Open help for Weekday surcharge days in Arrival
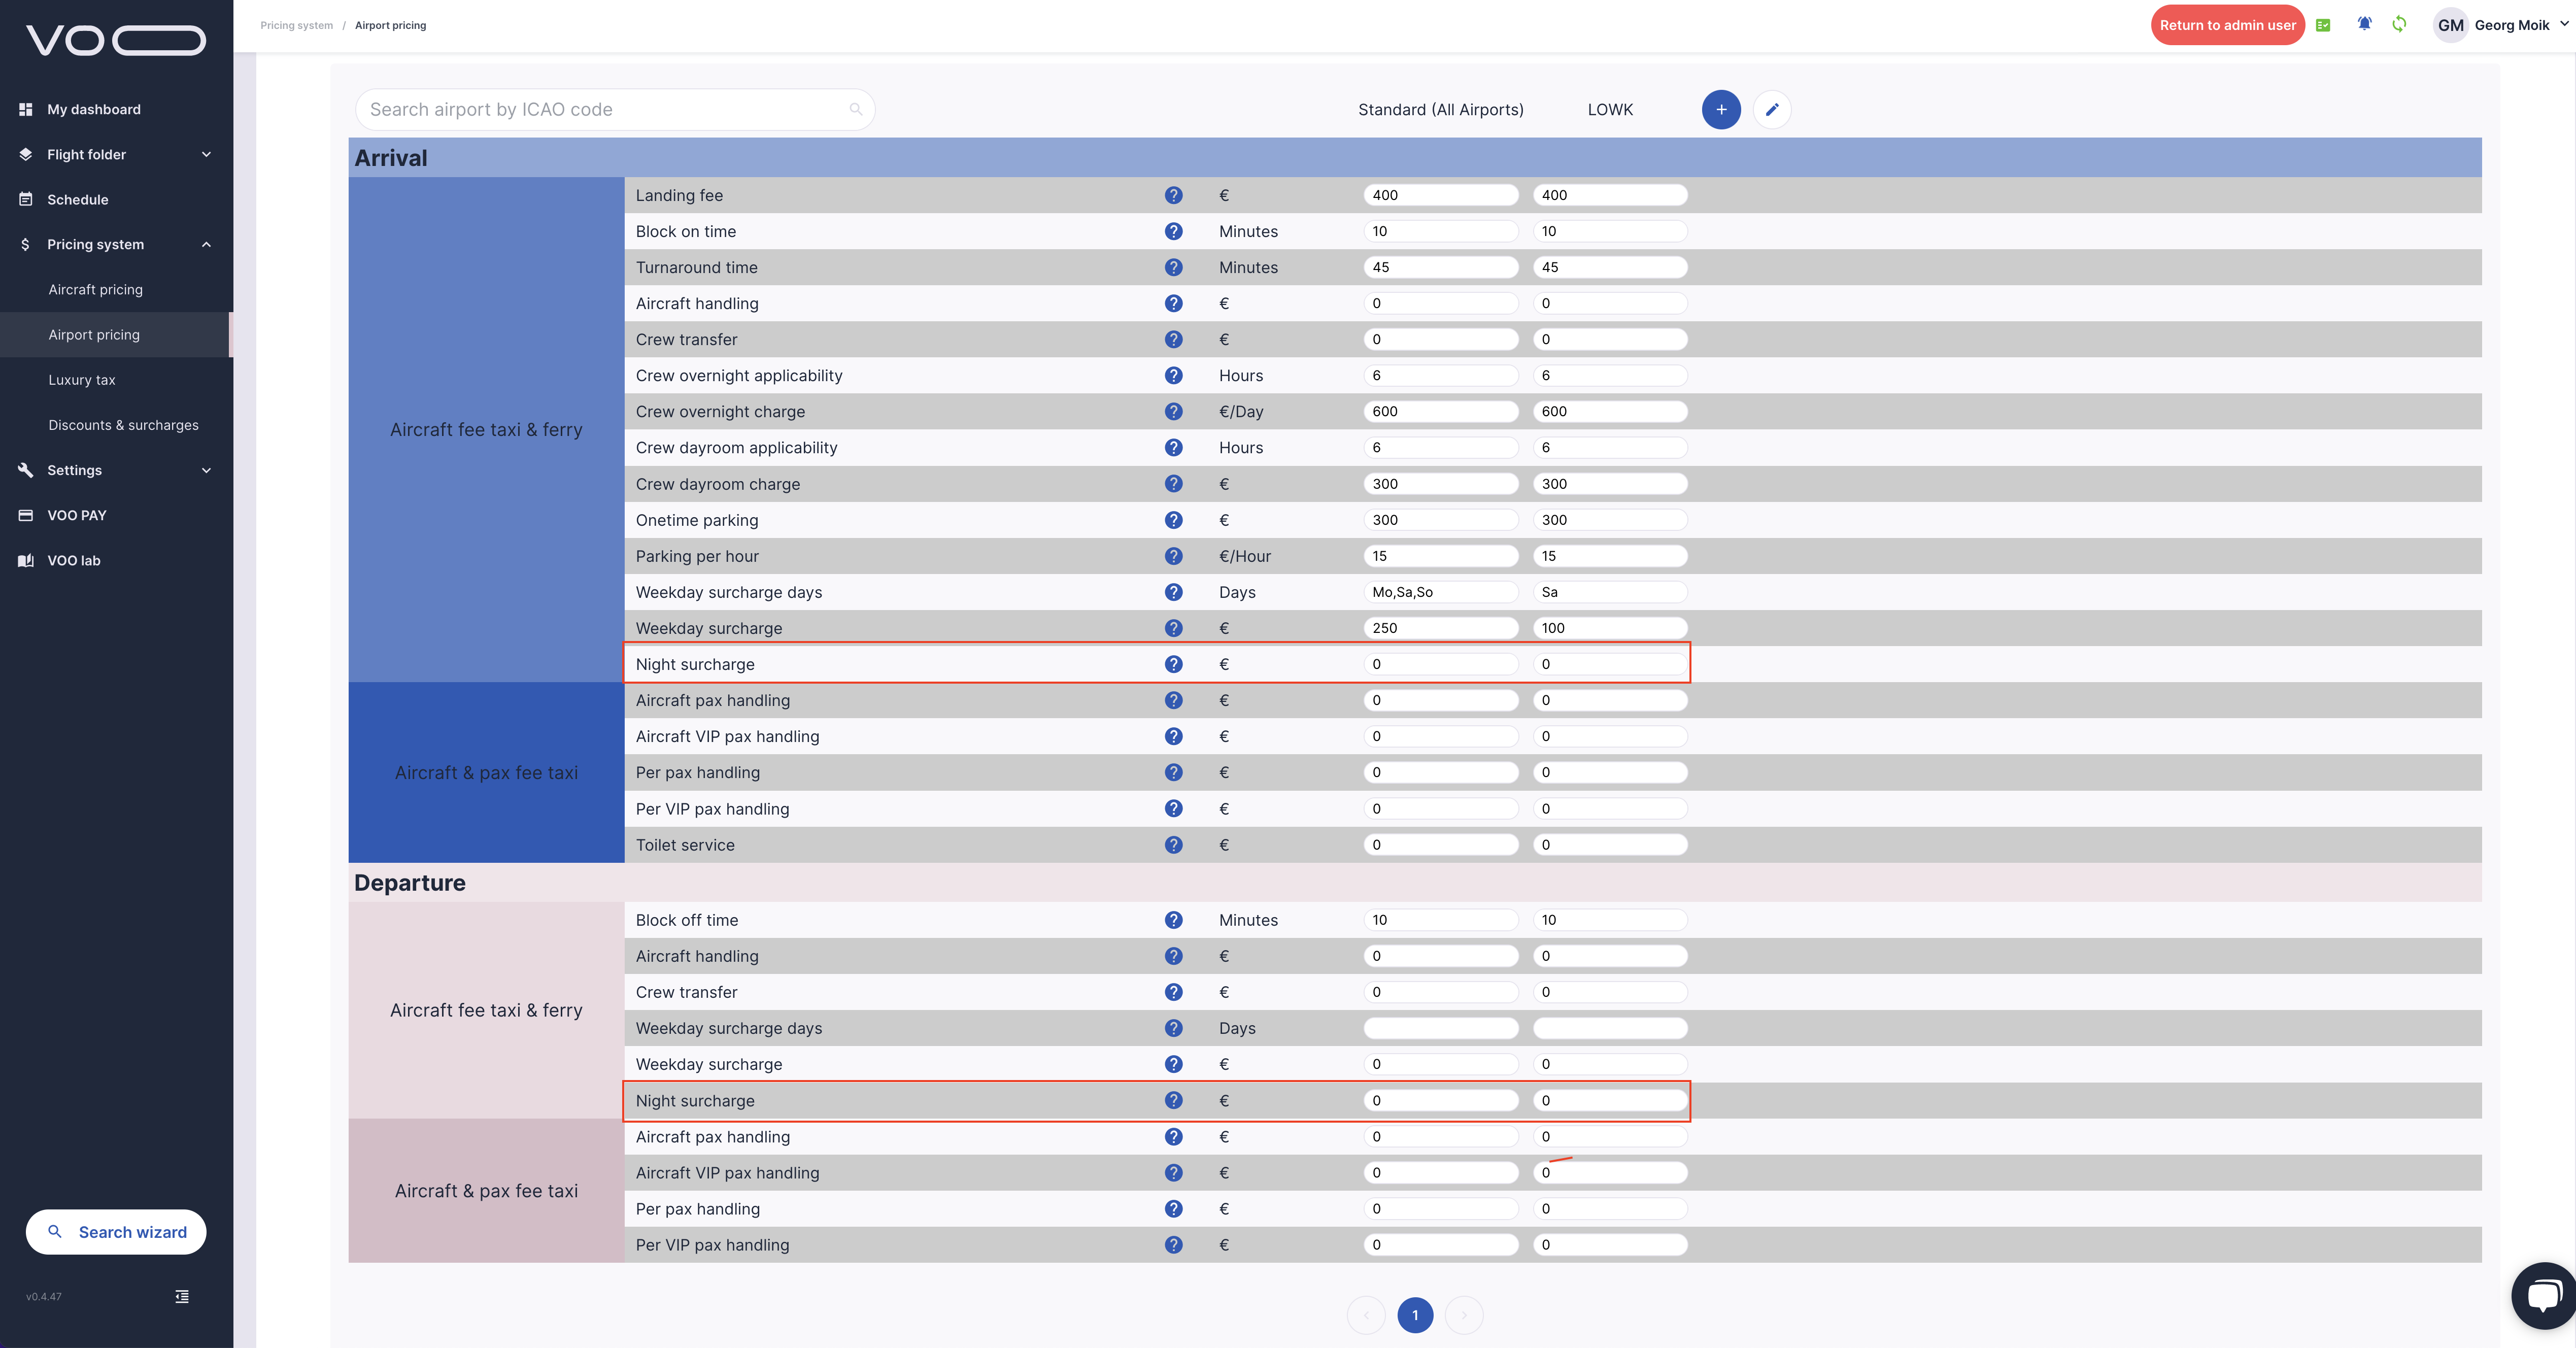The height and width of the screenshot is (1348, 2576). [1173, 592]
